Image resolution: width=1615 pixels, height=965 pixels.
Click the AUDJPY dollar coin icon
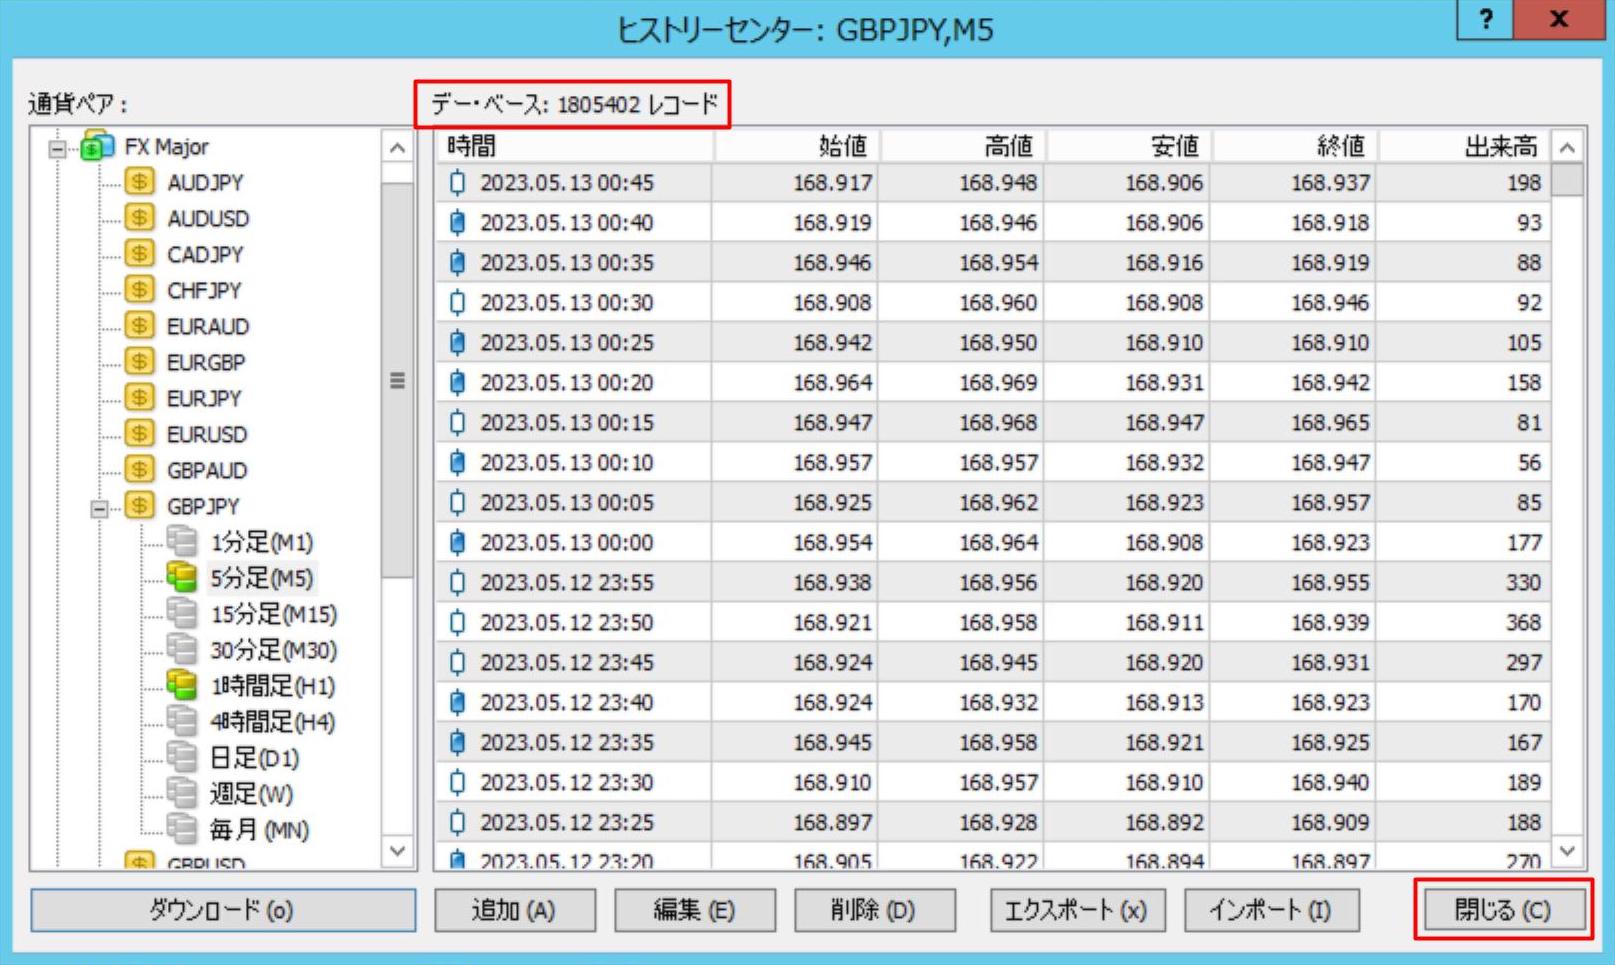[x=139, y=182]
